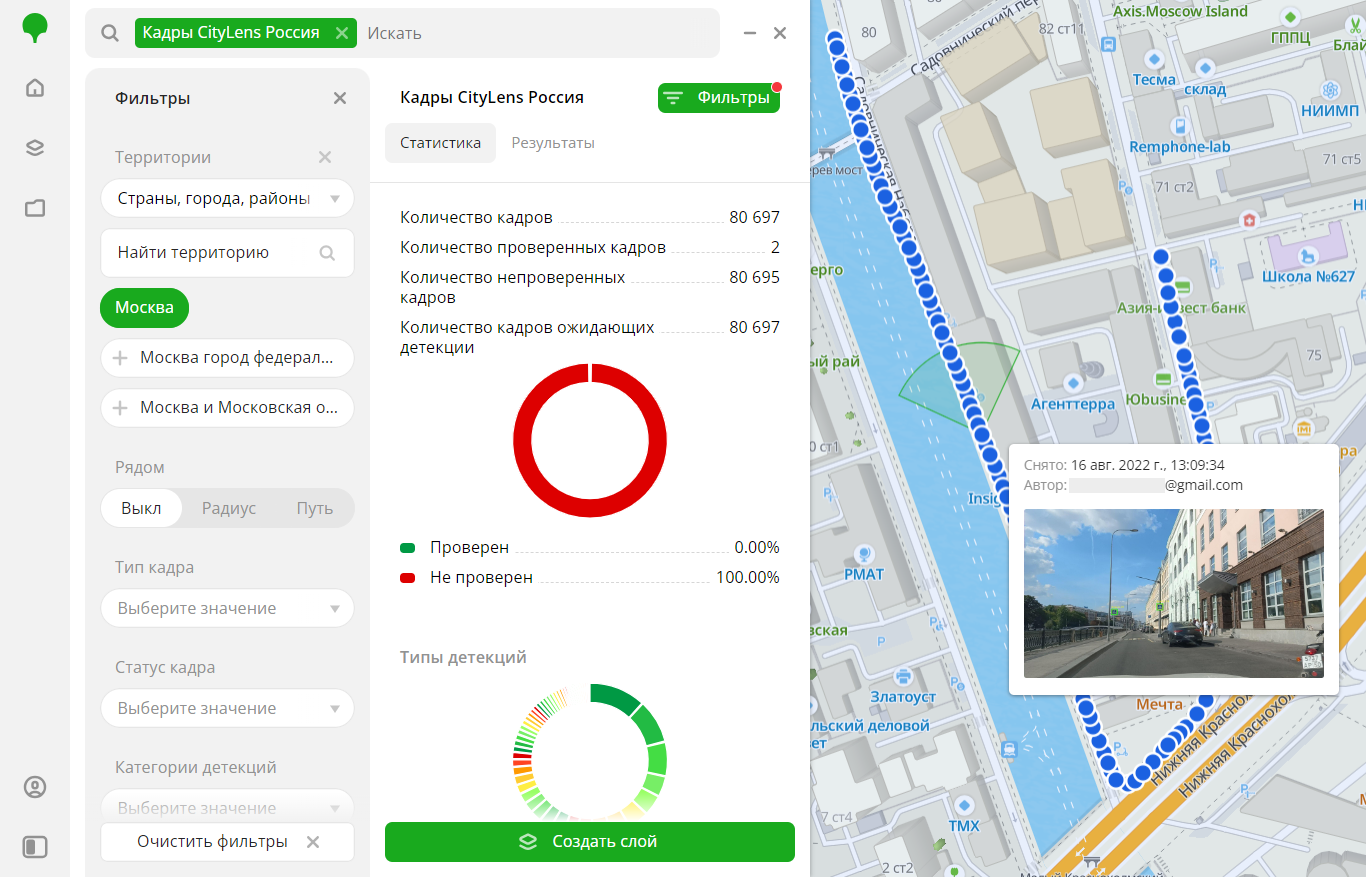Minimize the search panel
Image resolution: width=1366 pixels, height=877 pixels.
(750, 33)
